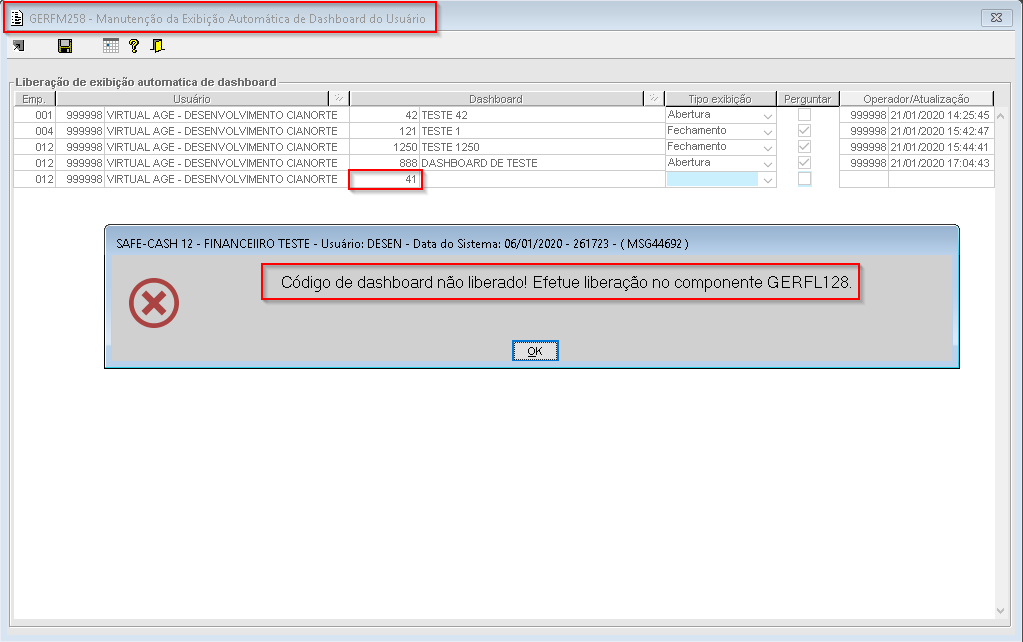This screenshot has width=1023, height=642.
Task: Click timestamp 21/01/2020 14:25:45
Action: (940, 115)
